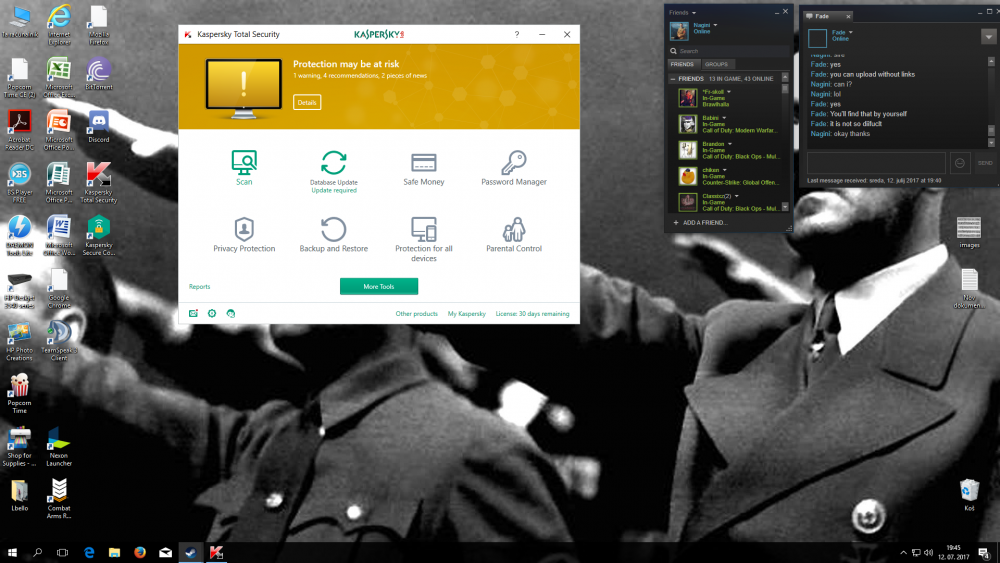Open Parental Control
The width and height of the screenshot is (1000, 563).
point(514,231)
